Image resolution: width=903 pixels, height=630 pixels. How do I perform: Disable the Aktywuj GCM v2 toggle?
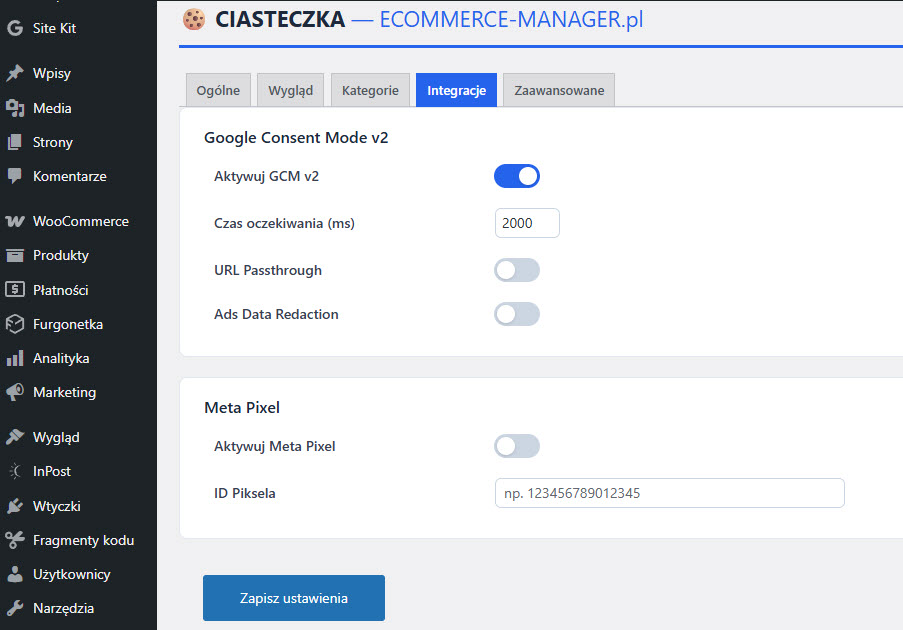tap(516, 176)
